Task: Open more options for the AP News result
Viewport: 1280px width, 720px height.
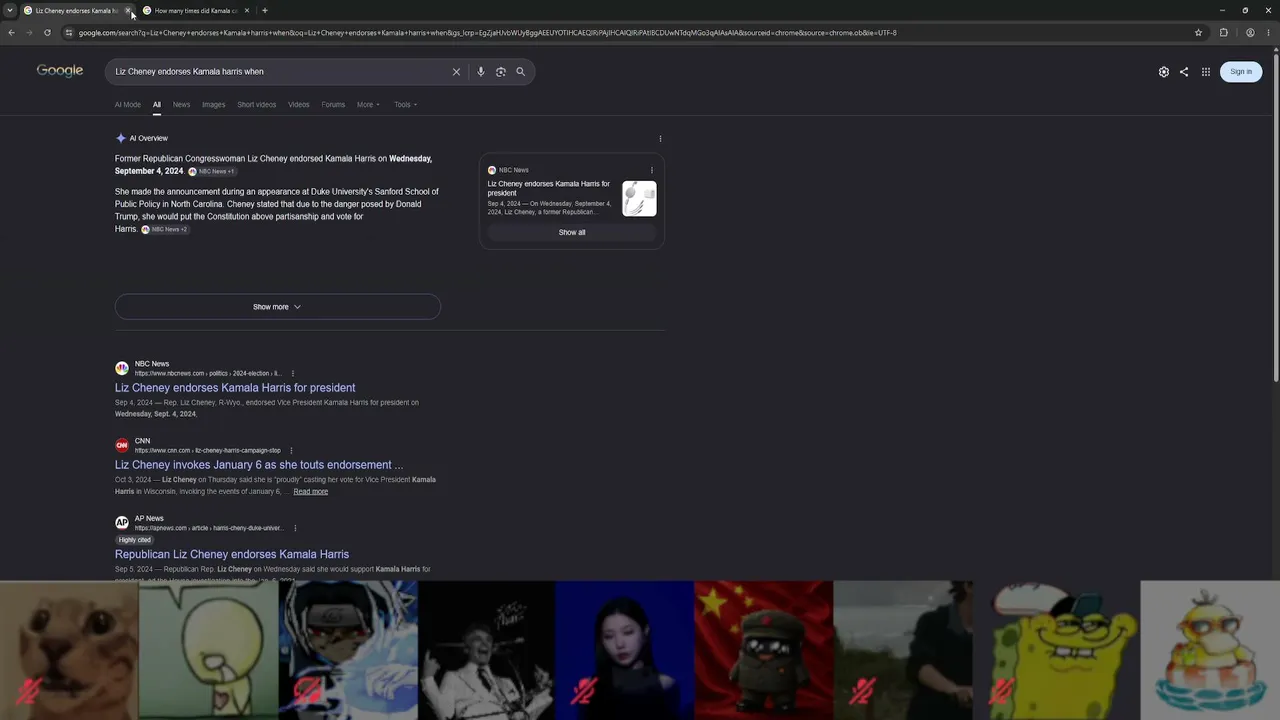Action: 295,528
